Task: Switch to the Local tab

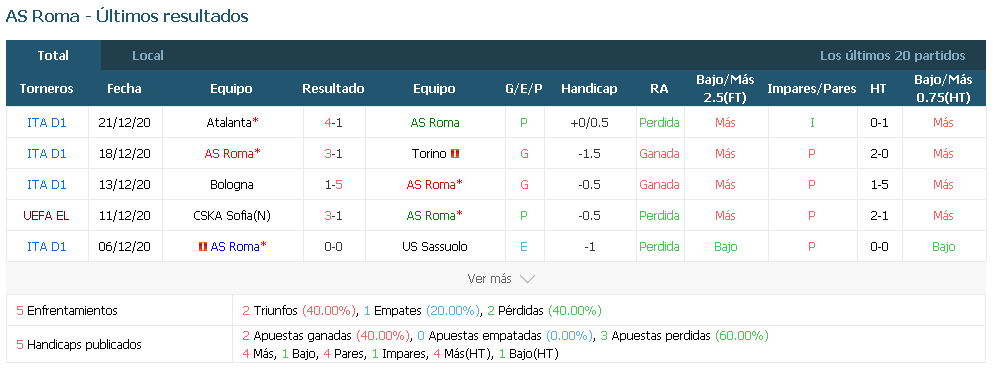Action: click(148, 56)
